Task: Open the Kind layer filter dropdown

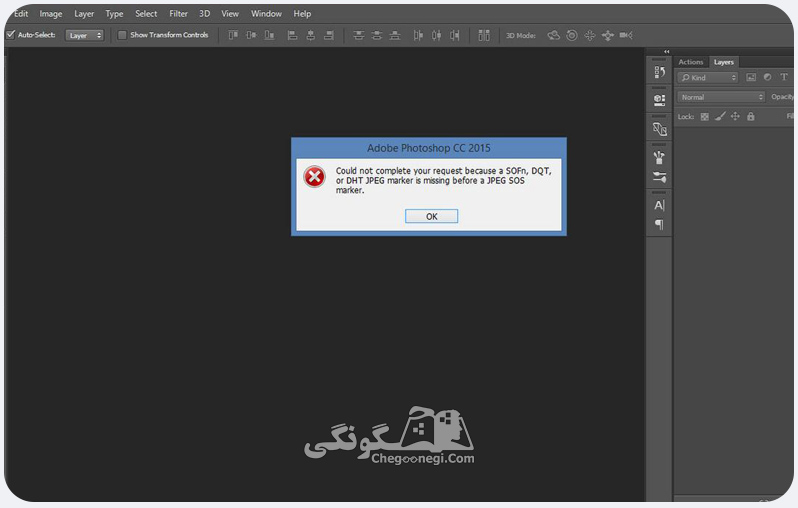Action: click(x=707, y=77)
